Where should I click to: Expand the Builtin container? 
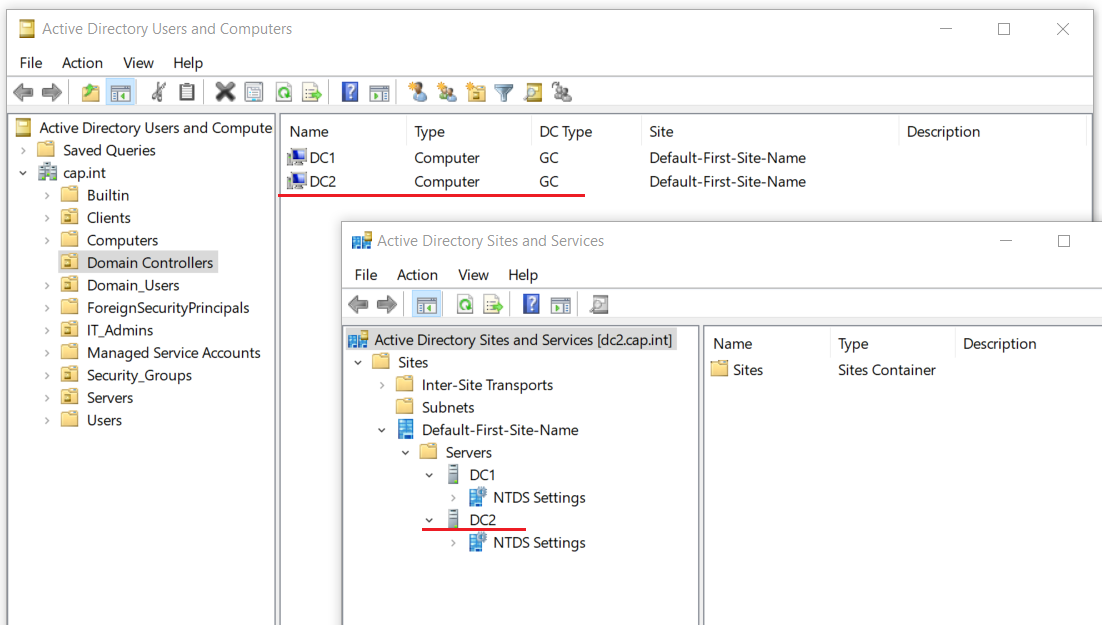pos(47,195)
